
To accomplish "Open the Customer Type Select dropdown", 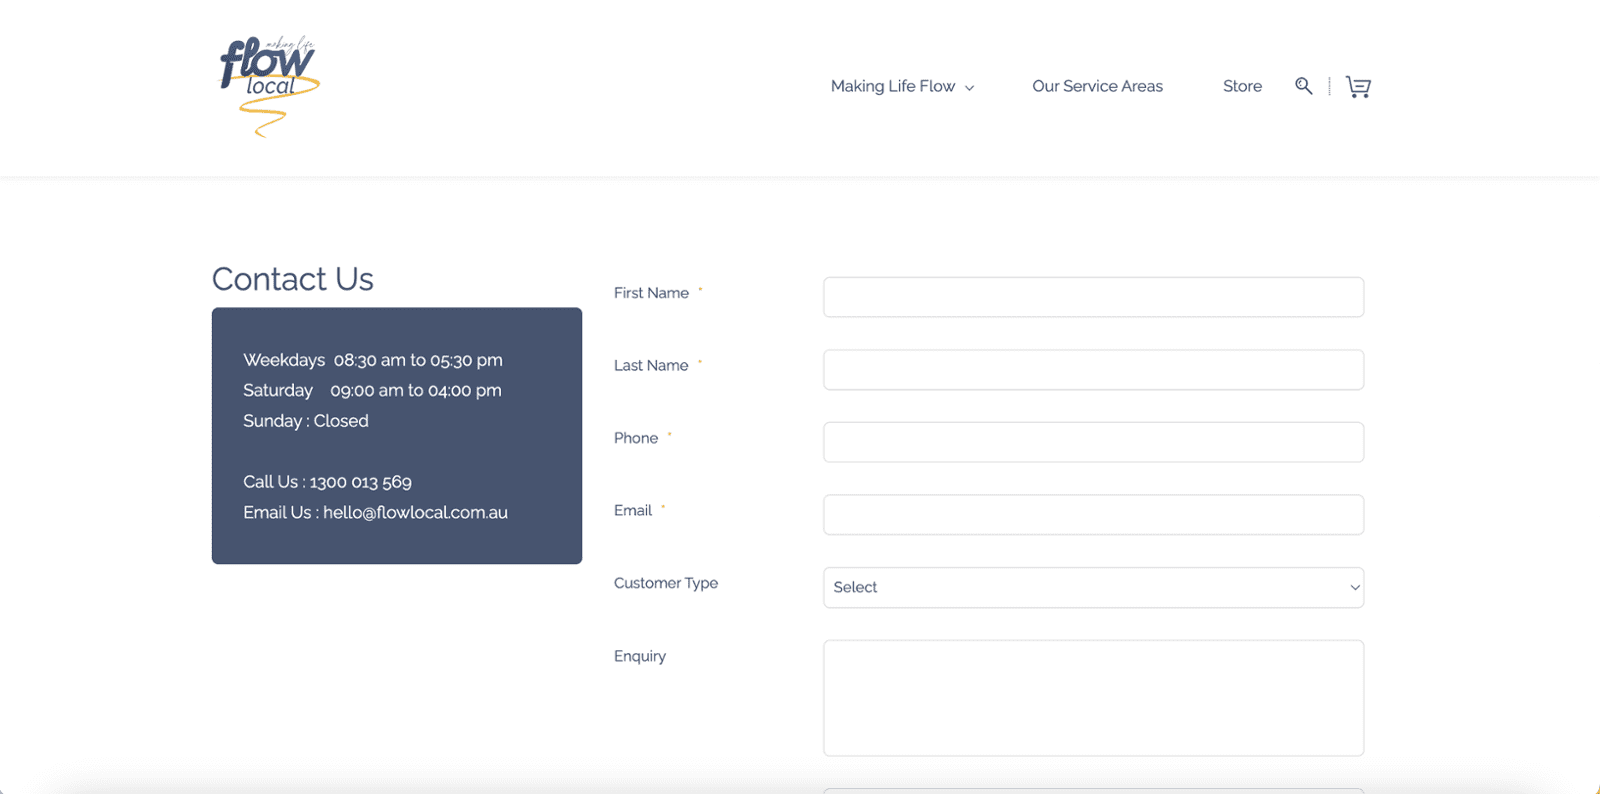I will pos(1080,588).
